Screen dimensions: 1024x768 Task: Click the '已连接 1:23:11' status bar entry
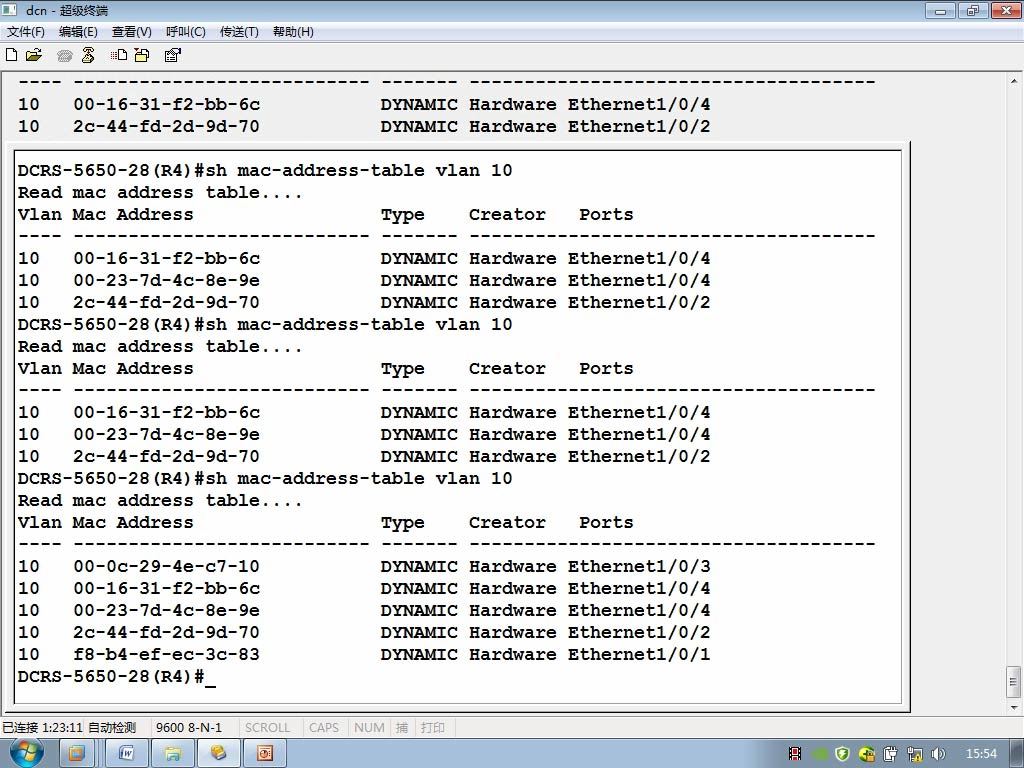coord(42,727)
